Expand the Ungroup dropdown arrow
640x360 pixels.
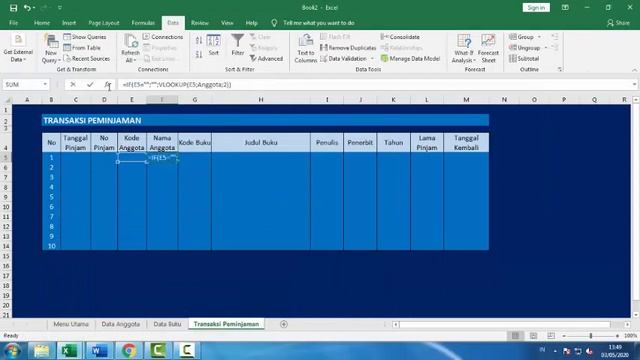click(546, 48)
